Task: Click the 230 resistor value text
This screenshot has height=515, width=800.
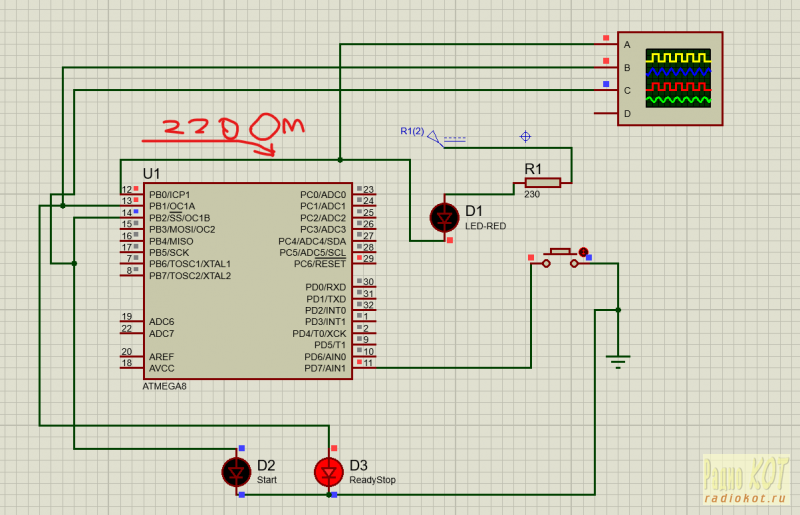Action: tap(532, 195)
